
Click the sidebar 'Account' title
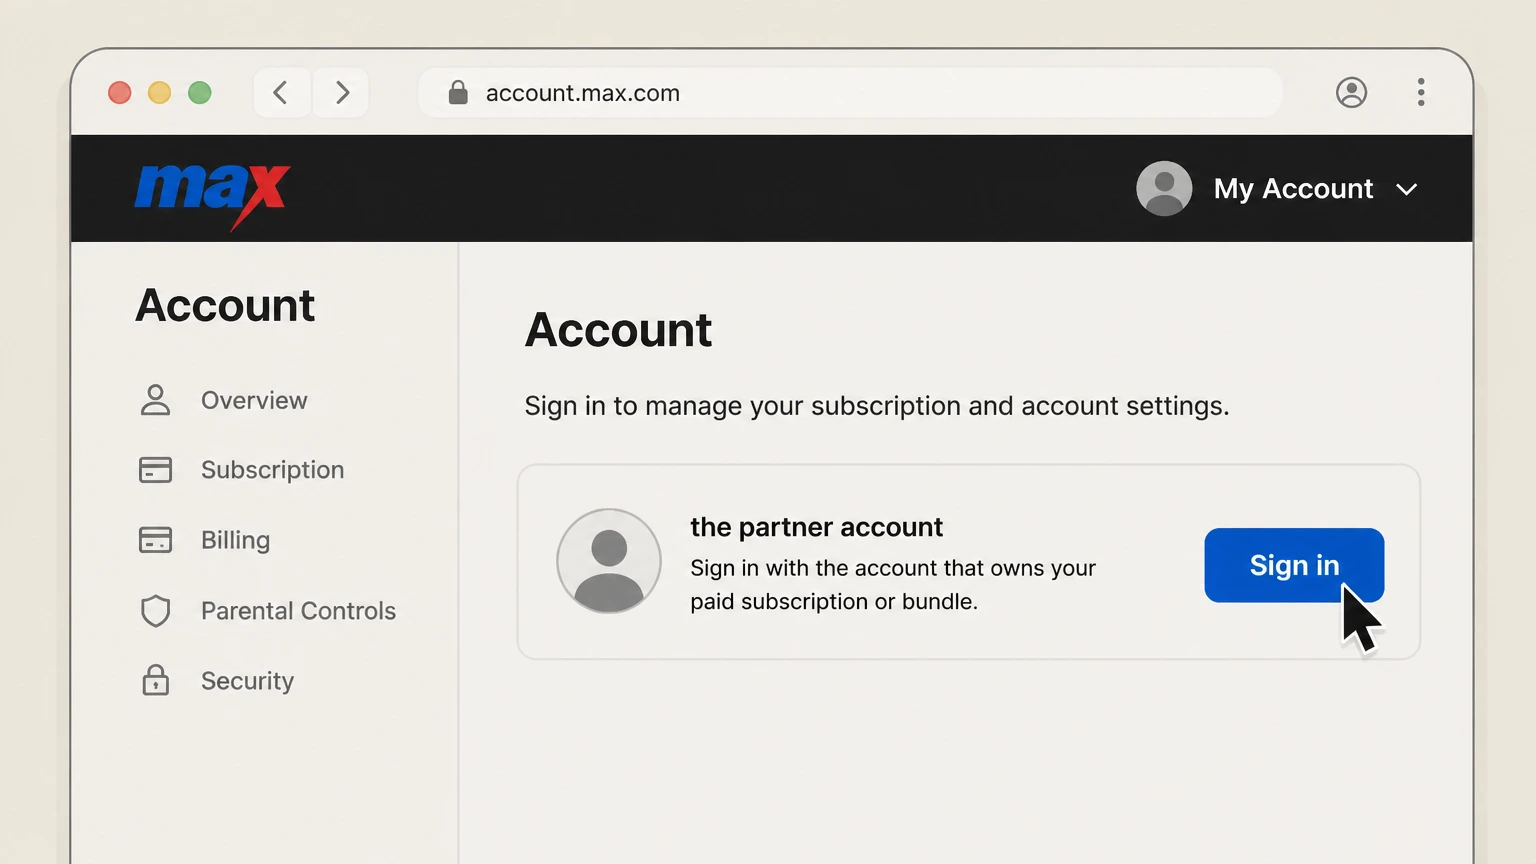225,305
